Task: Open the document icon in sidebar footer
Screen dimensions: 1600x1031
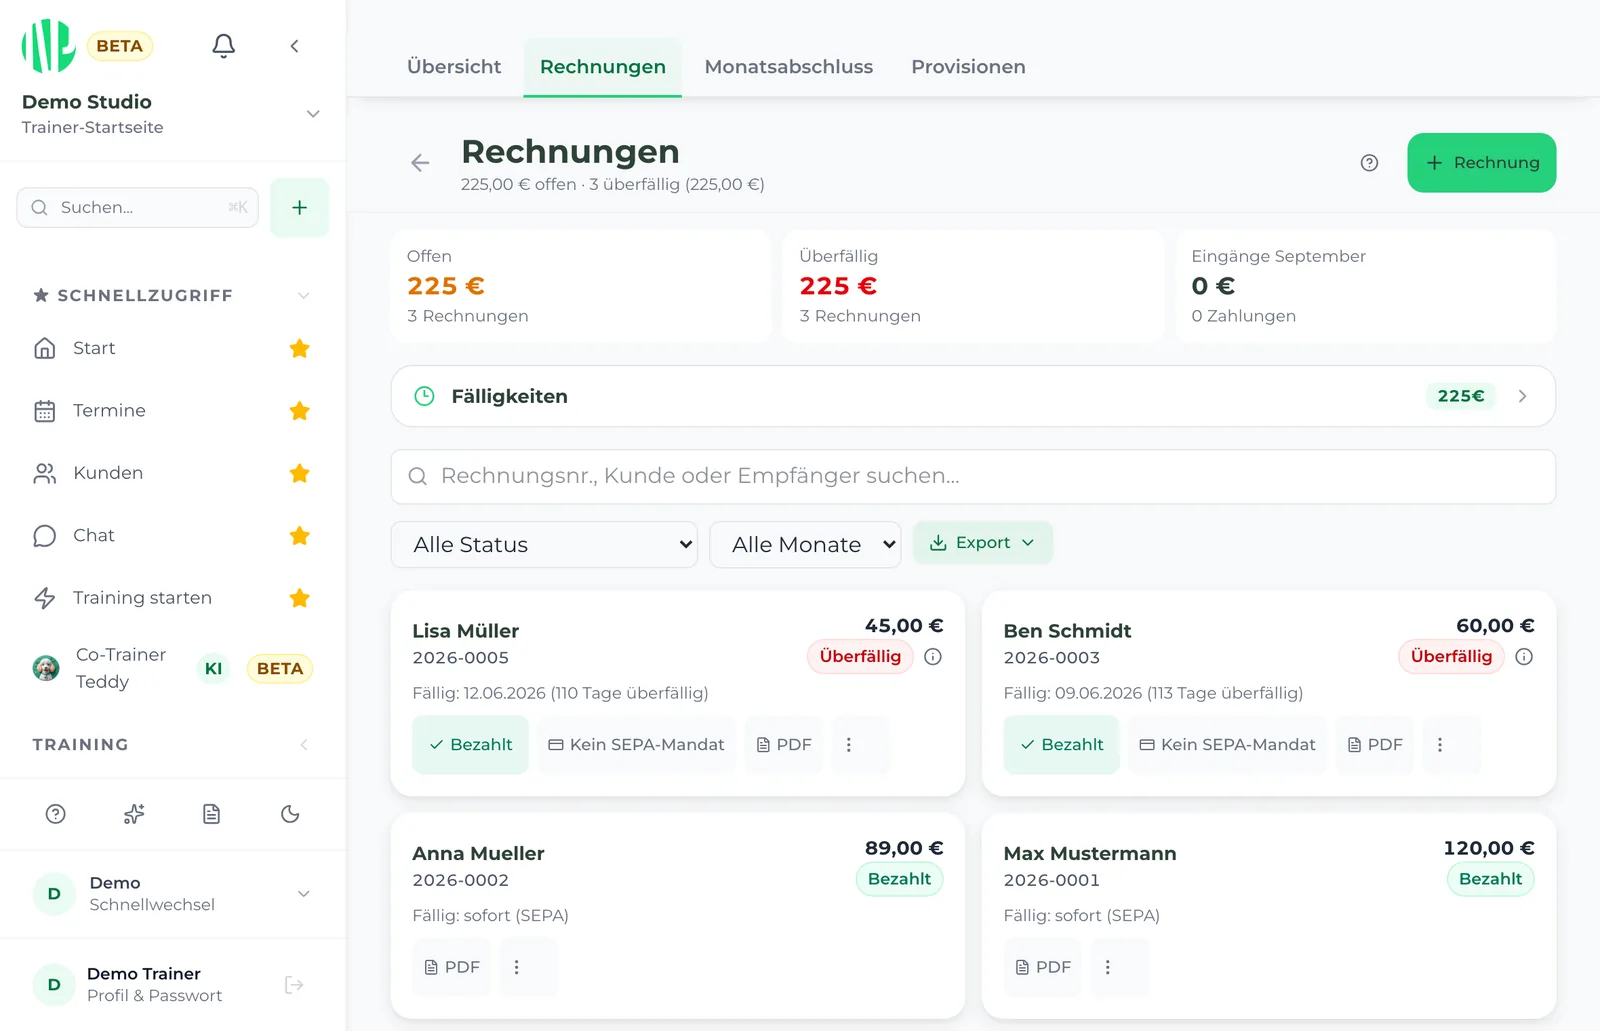Action: tap(211, 814)
